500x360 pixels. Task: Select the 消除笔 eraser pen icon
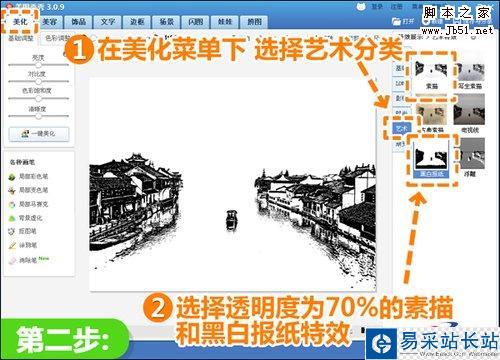[12, 260]
